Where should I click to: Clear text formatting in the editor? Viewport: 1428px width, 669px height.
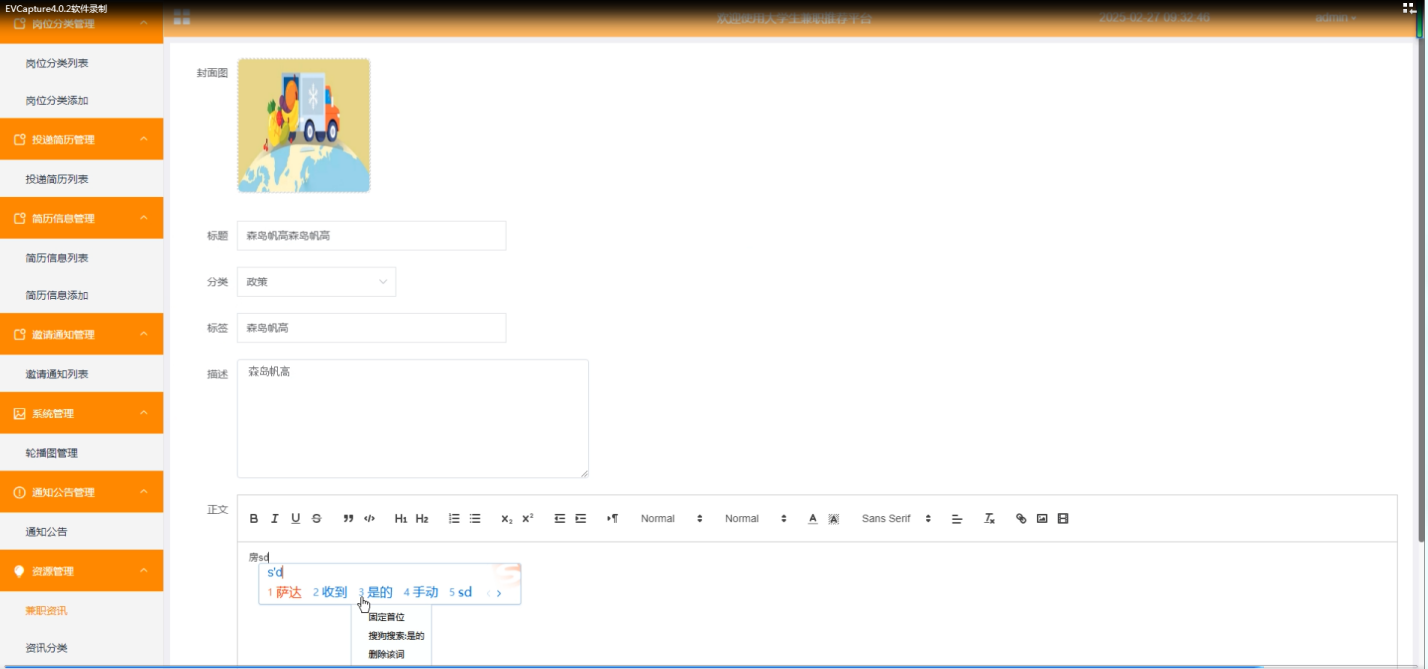tap(989, 519)
